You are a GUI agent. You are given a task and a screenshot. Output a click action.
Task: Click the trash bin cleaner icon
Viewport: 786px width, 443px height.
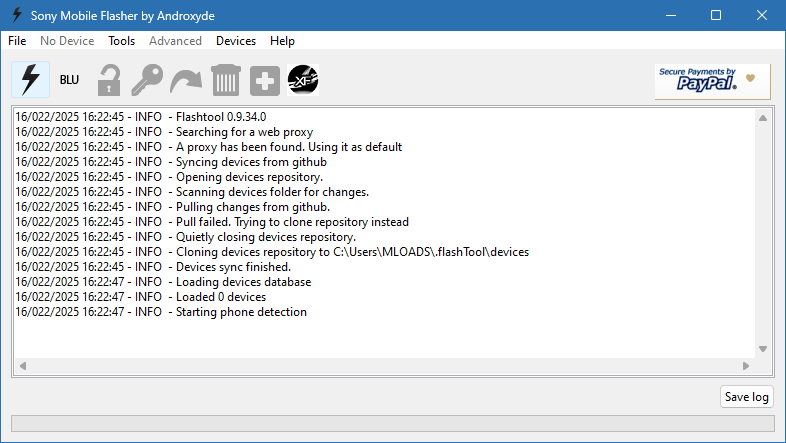point(226,80)
